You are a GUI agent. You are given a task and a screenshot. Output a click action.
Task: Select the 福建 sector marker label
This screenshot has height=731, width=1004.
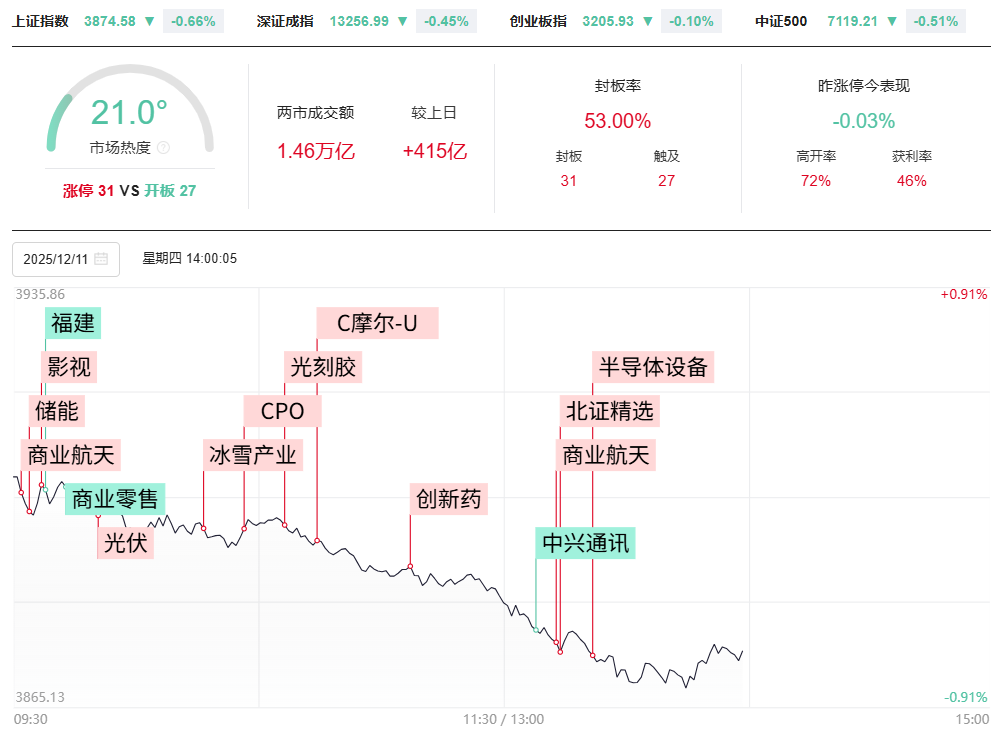pos(74,323)
